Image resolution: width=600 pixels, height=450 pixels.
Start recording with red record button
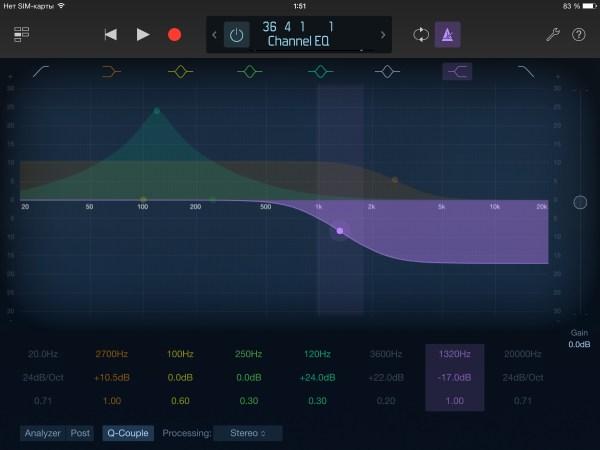174,34
